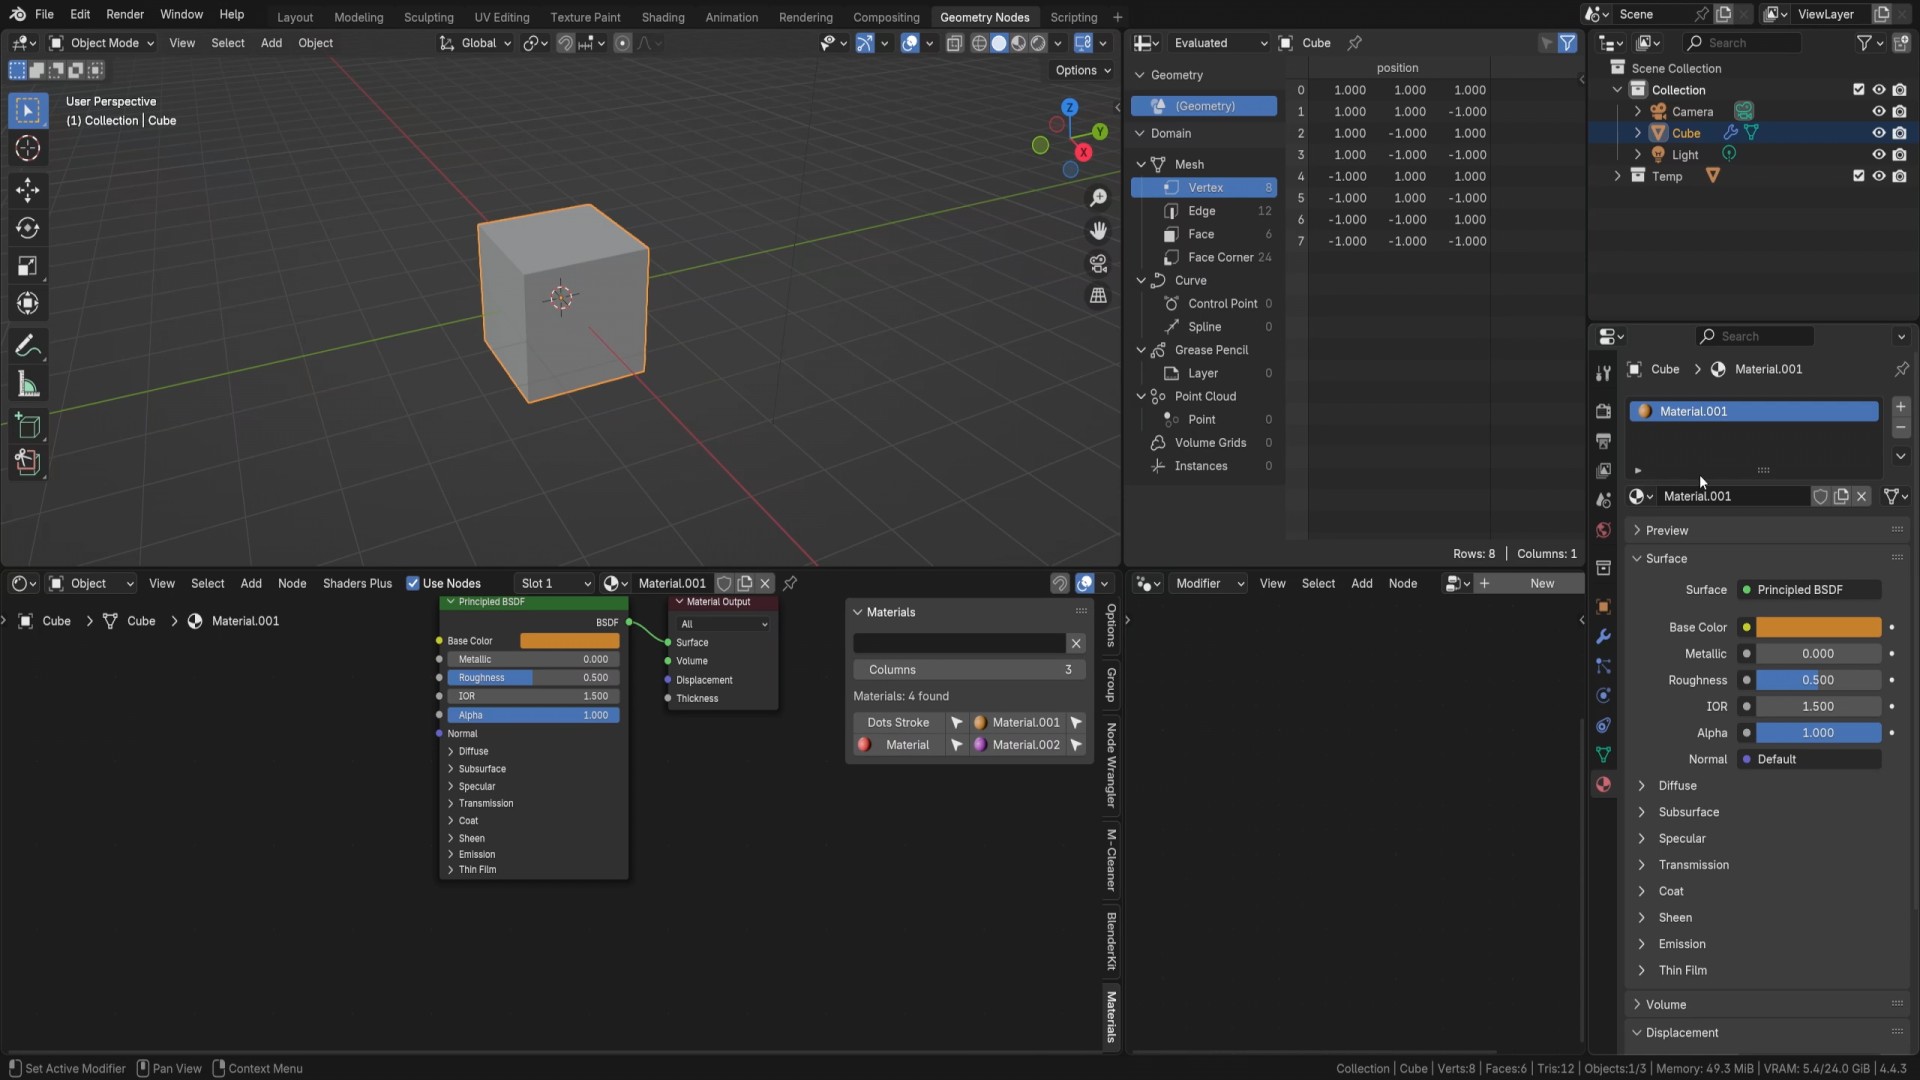The image size is (1920, 1080).
Task: Click the orange Base Color swatch
Action: (x=1817, y=627)
